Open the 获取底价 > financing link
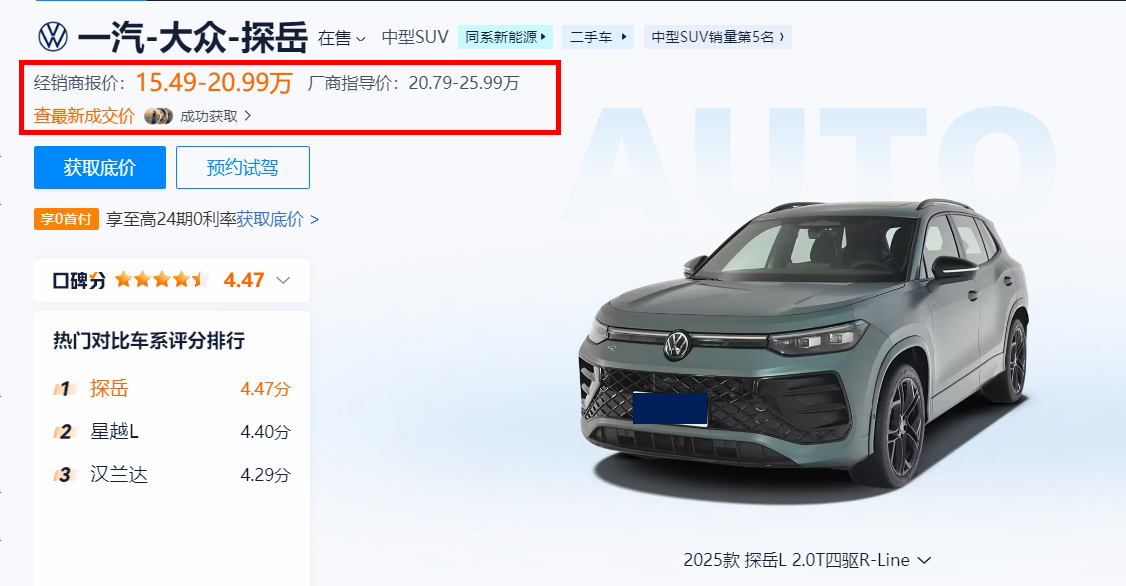1126x586 pixels. click(278, 219)
